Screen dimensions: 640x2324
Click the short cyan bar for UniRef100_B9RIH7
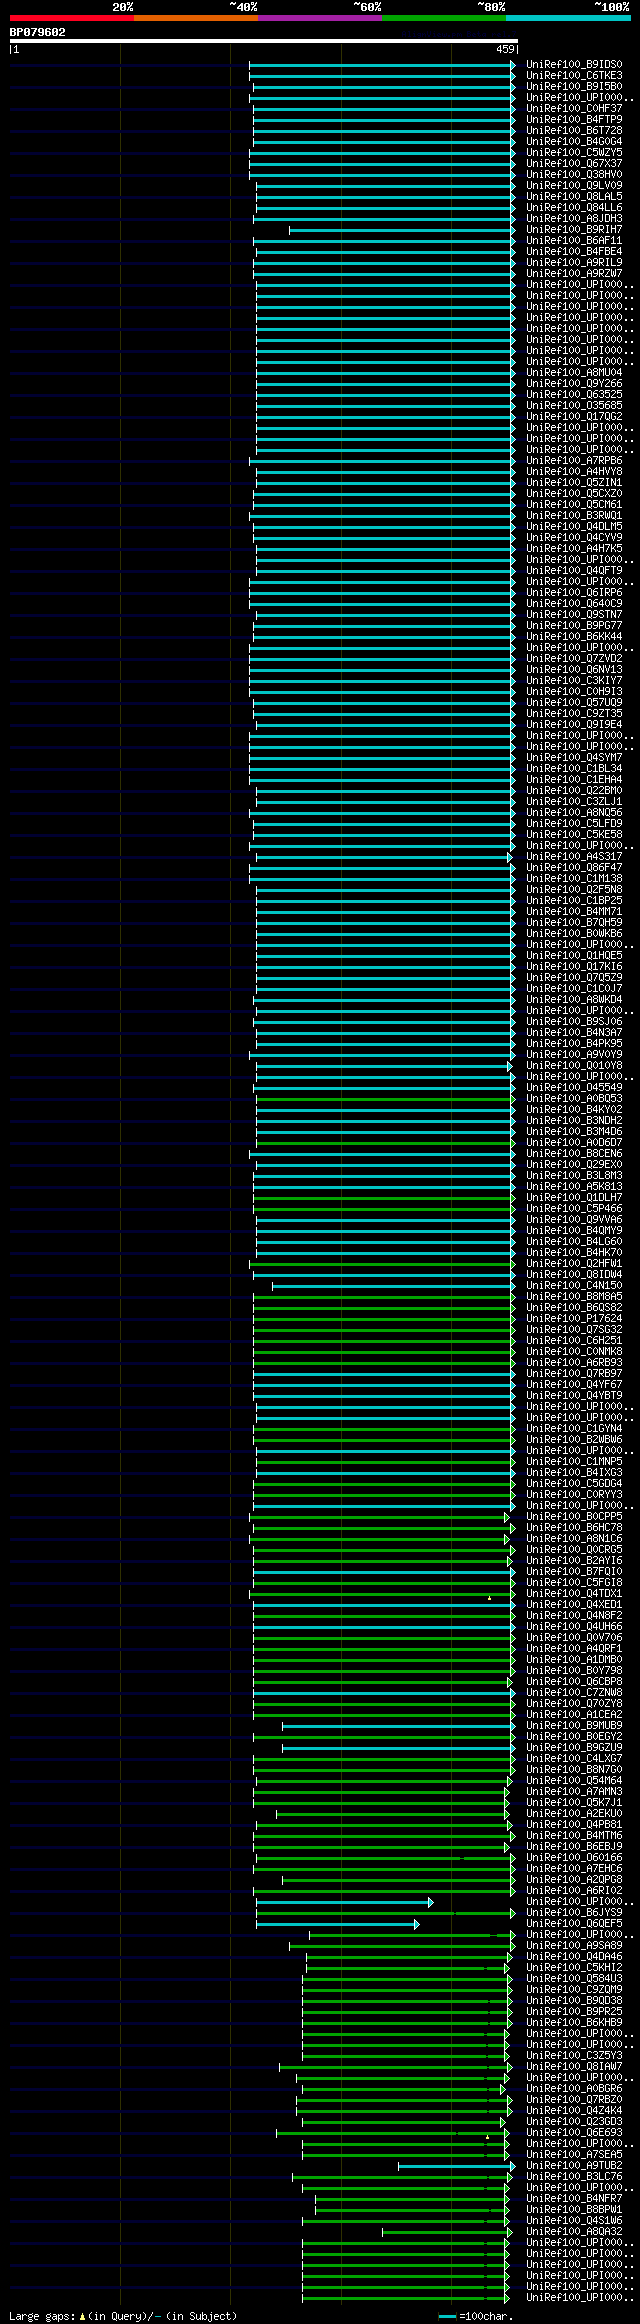402,230
